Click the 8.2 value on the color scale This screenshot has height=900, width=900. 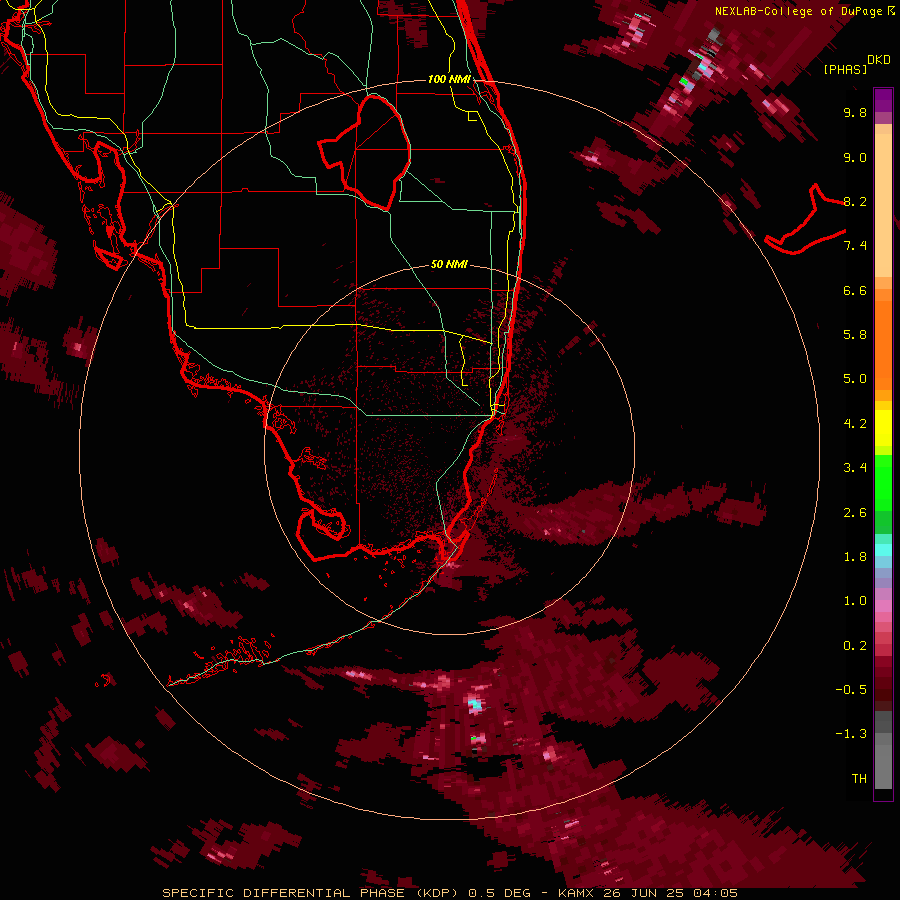pyautogui.click(x=855, y=201)
